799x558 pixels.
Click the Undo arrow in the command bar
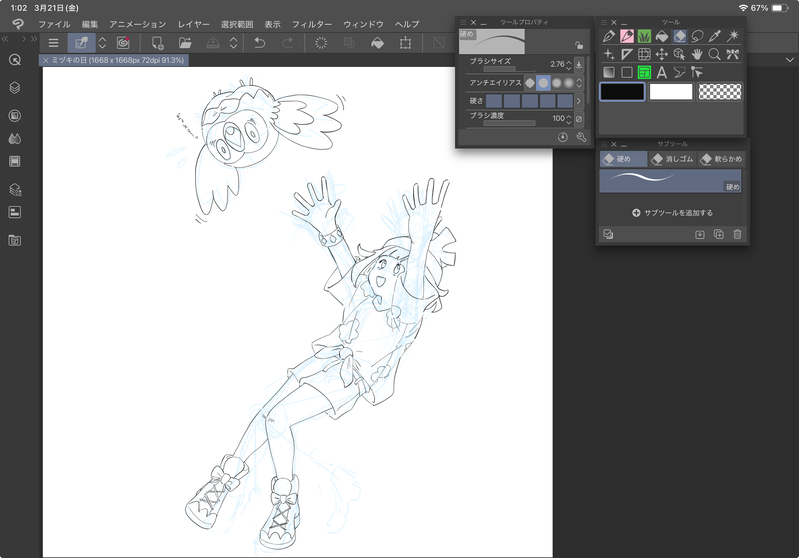coord(260,43)
